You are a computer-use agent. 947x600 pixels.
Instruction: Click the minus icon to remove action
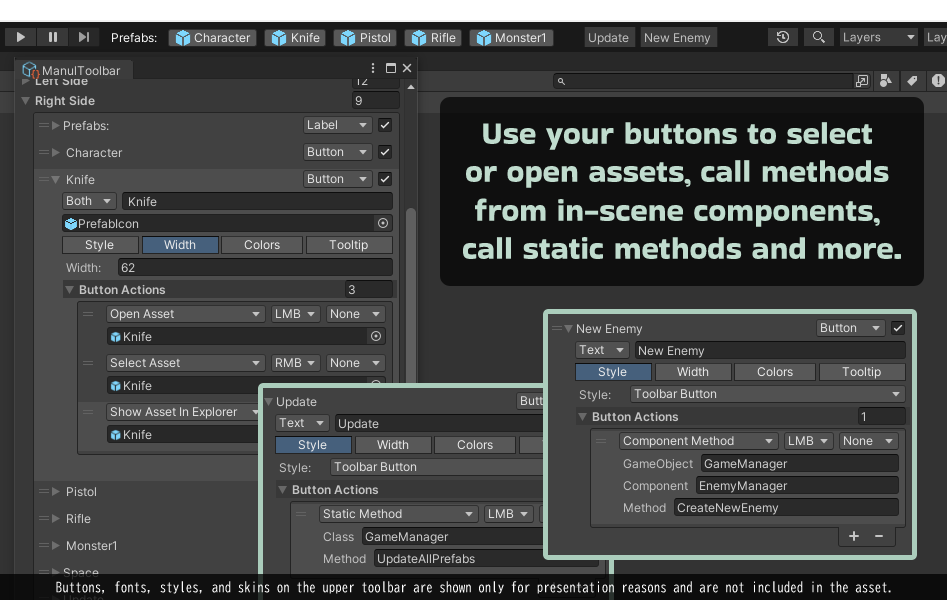click(879, 536)
